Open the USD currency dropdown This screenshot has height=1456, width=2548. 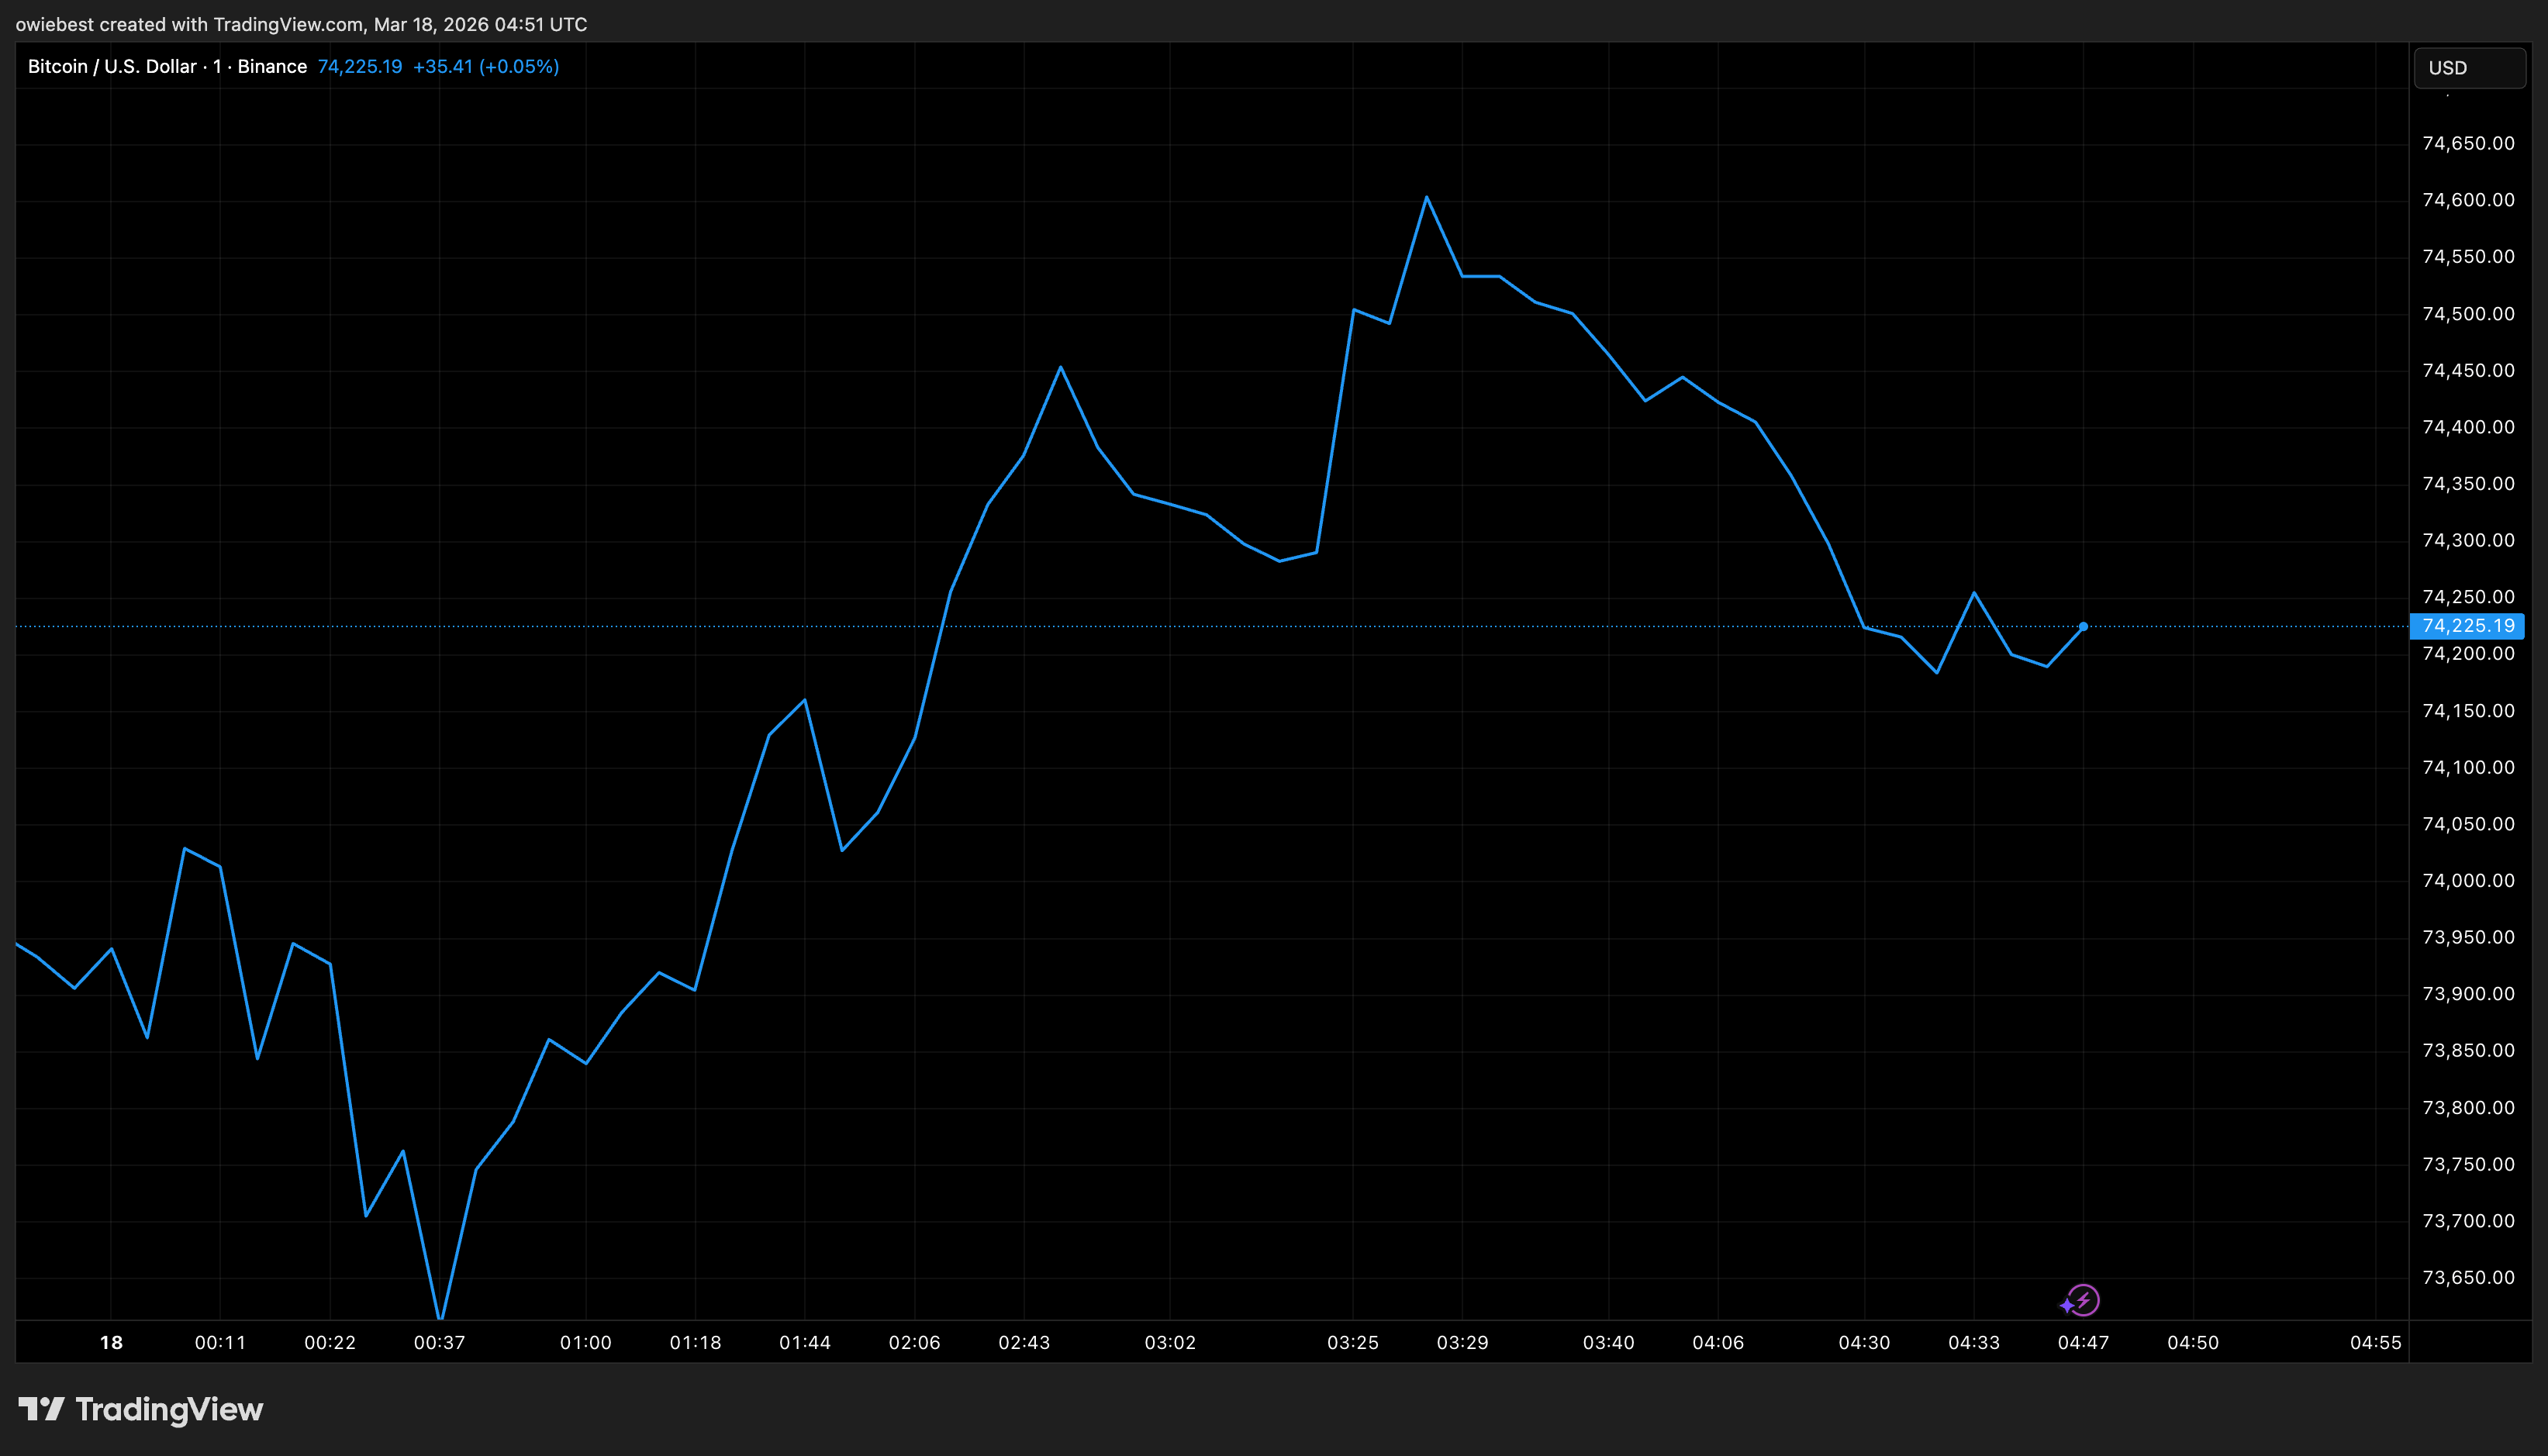click(2468, 68)
